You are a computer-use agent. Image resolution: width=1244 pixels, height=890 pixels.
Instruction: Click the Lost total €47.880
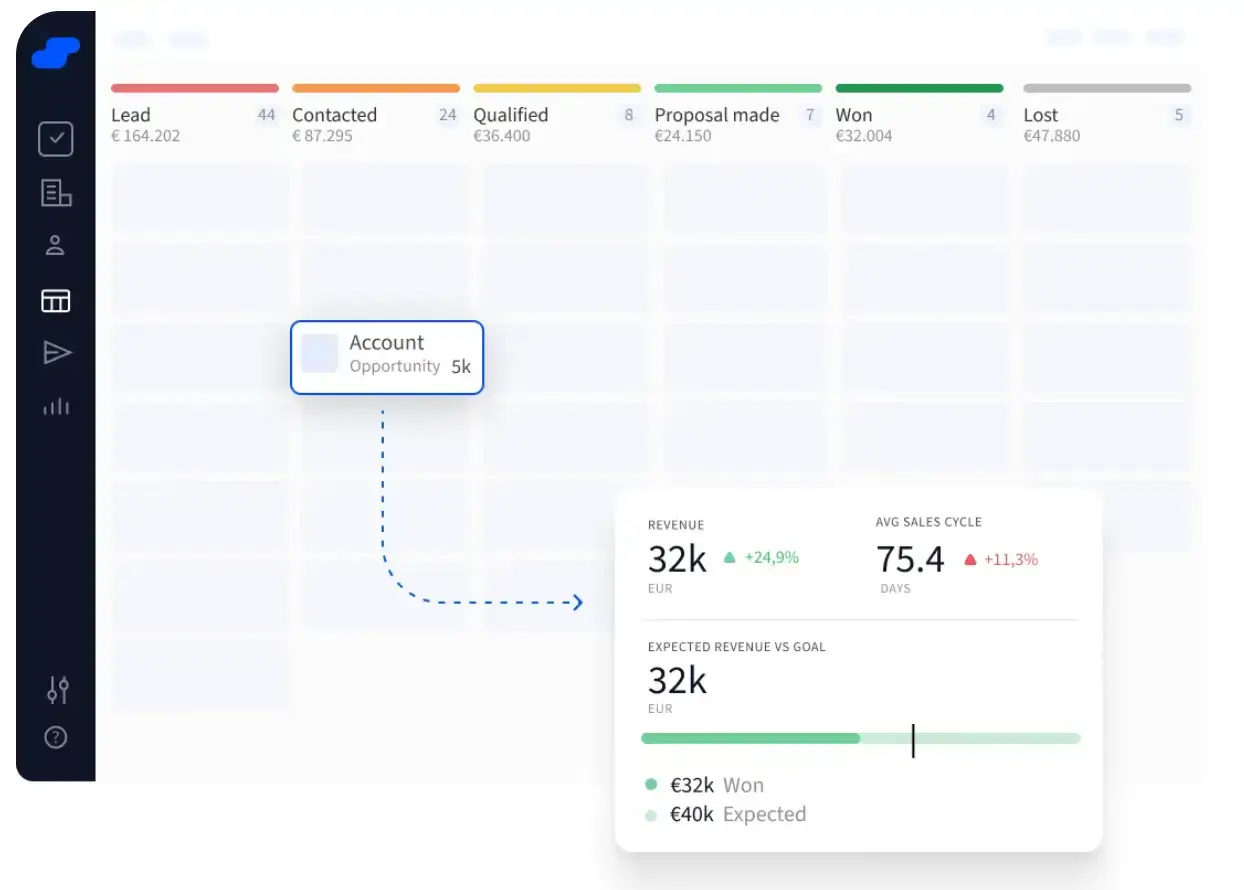pos(1052,136)
